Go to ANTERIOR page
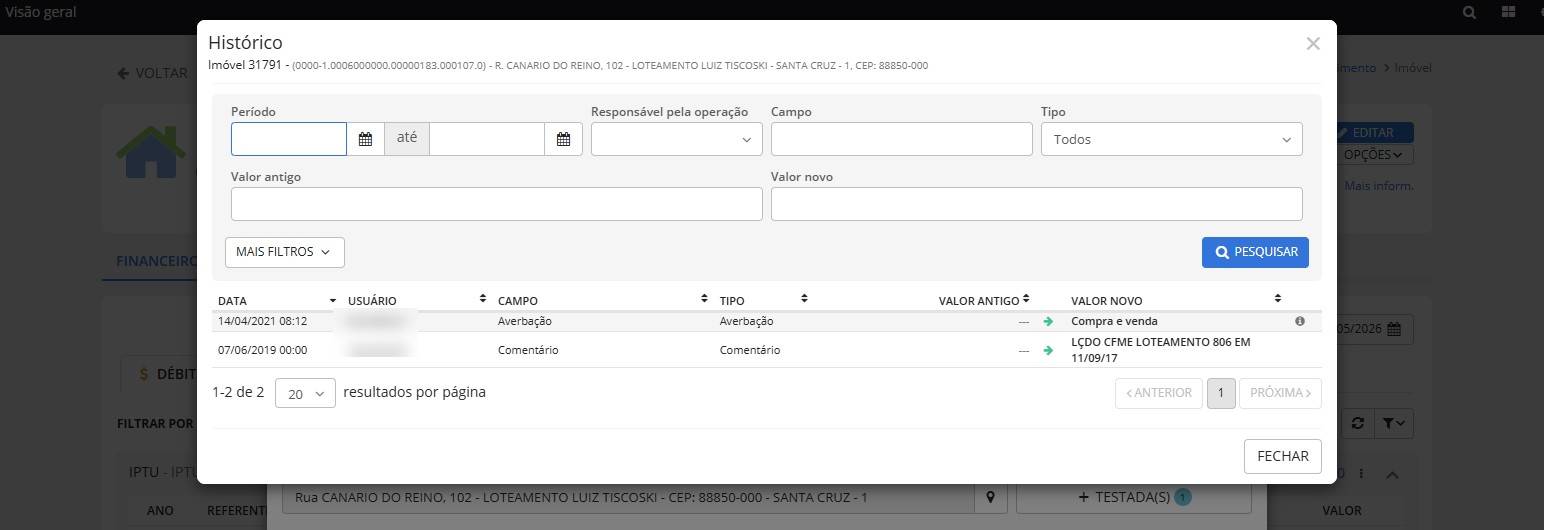Image resolution: width=1544 pixels, height=530 pixels. click(1159, 393)
